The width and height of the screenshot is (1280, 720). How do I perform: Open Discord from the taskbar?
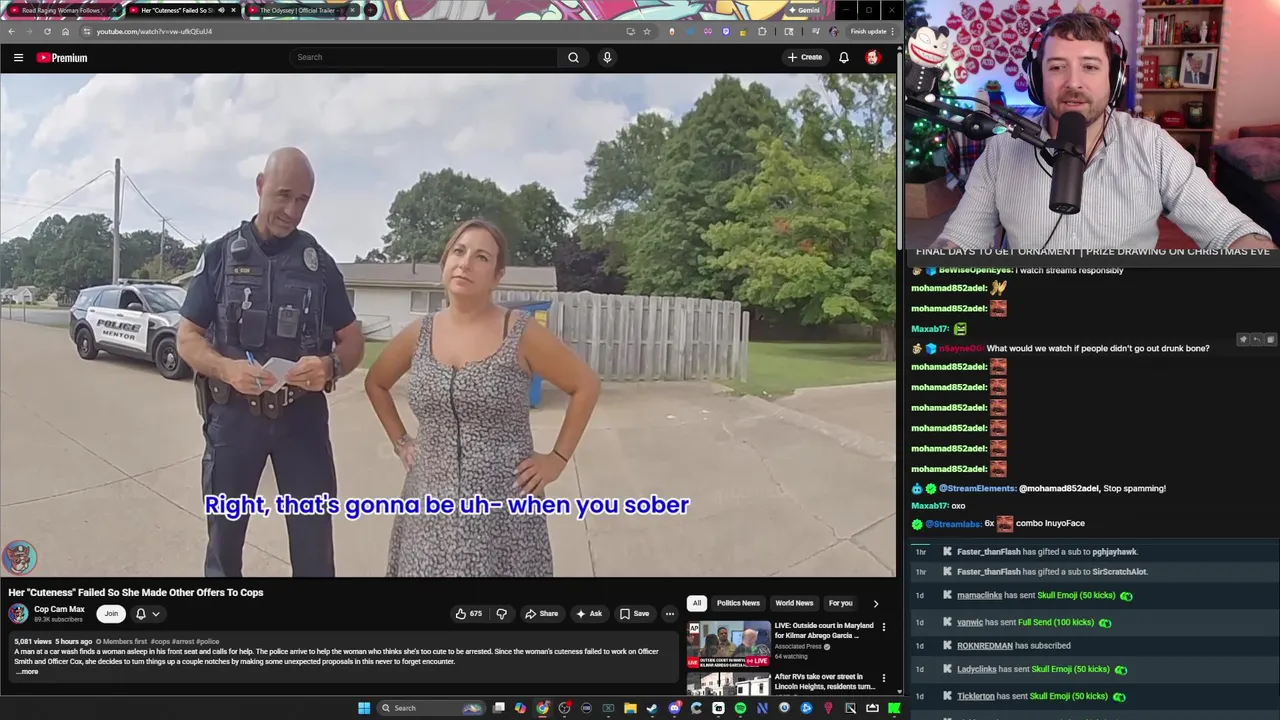674,708
